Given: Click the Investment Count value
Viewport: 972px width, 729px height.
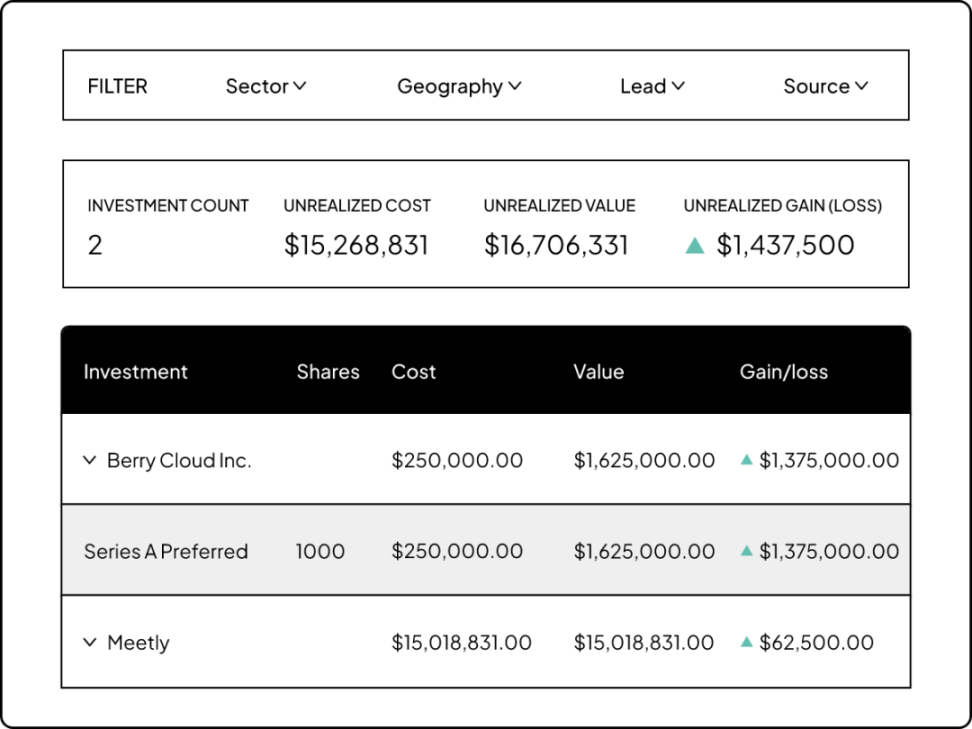Looking at the screenshot, I should (95, 245).
